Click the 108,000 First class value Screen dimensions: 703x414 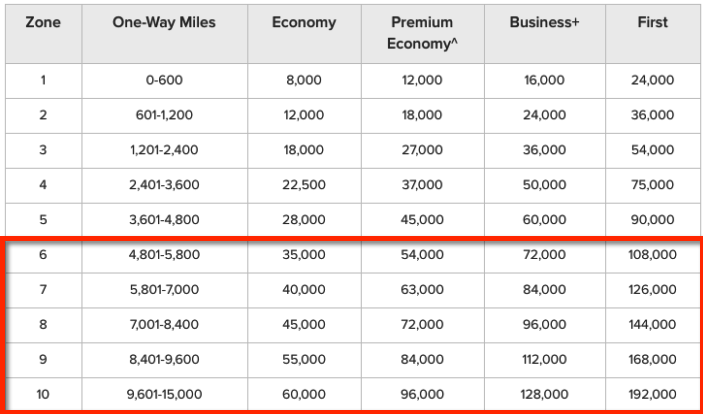pos(653,255)
